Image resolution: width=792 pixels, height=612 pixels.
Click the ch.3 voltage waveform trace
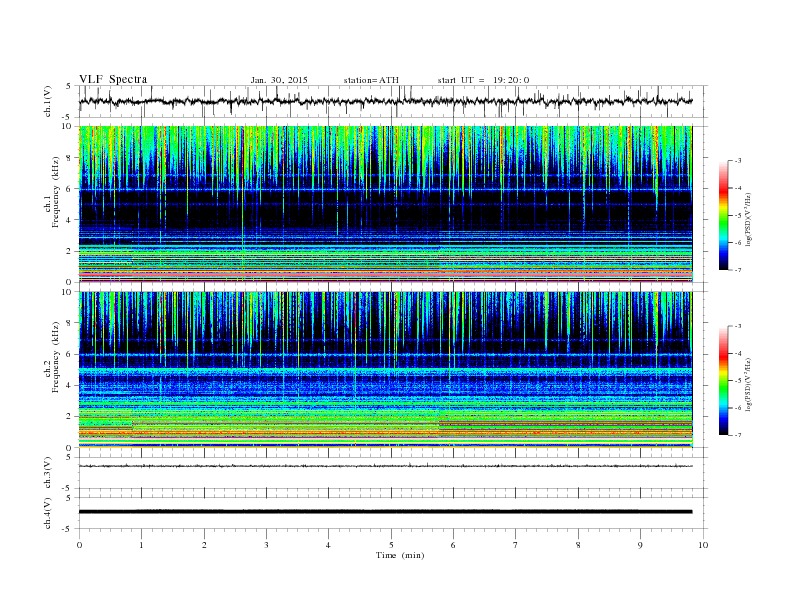[385, 466]
